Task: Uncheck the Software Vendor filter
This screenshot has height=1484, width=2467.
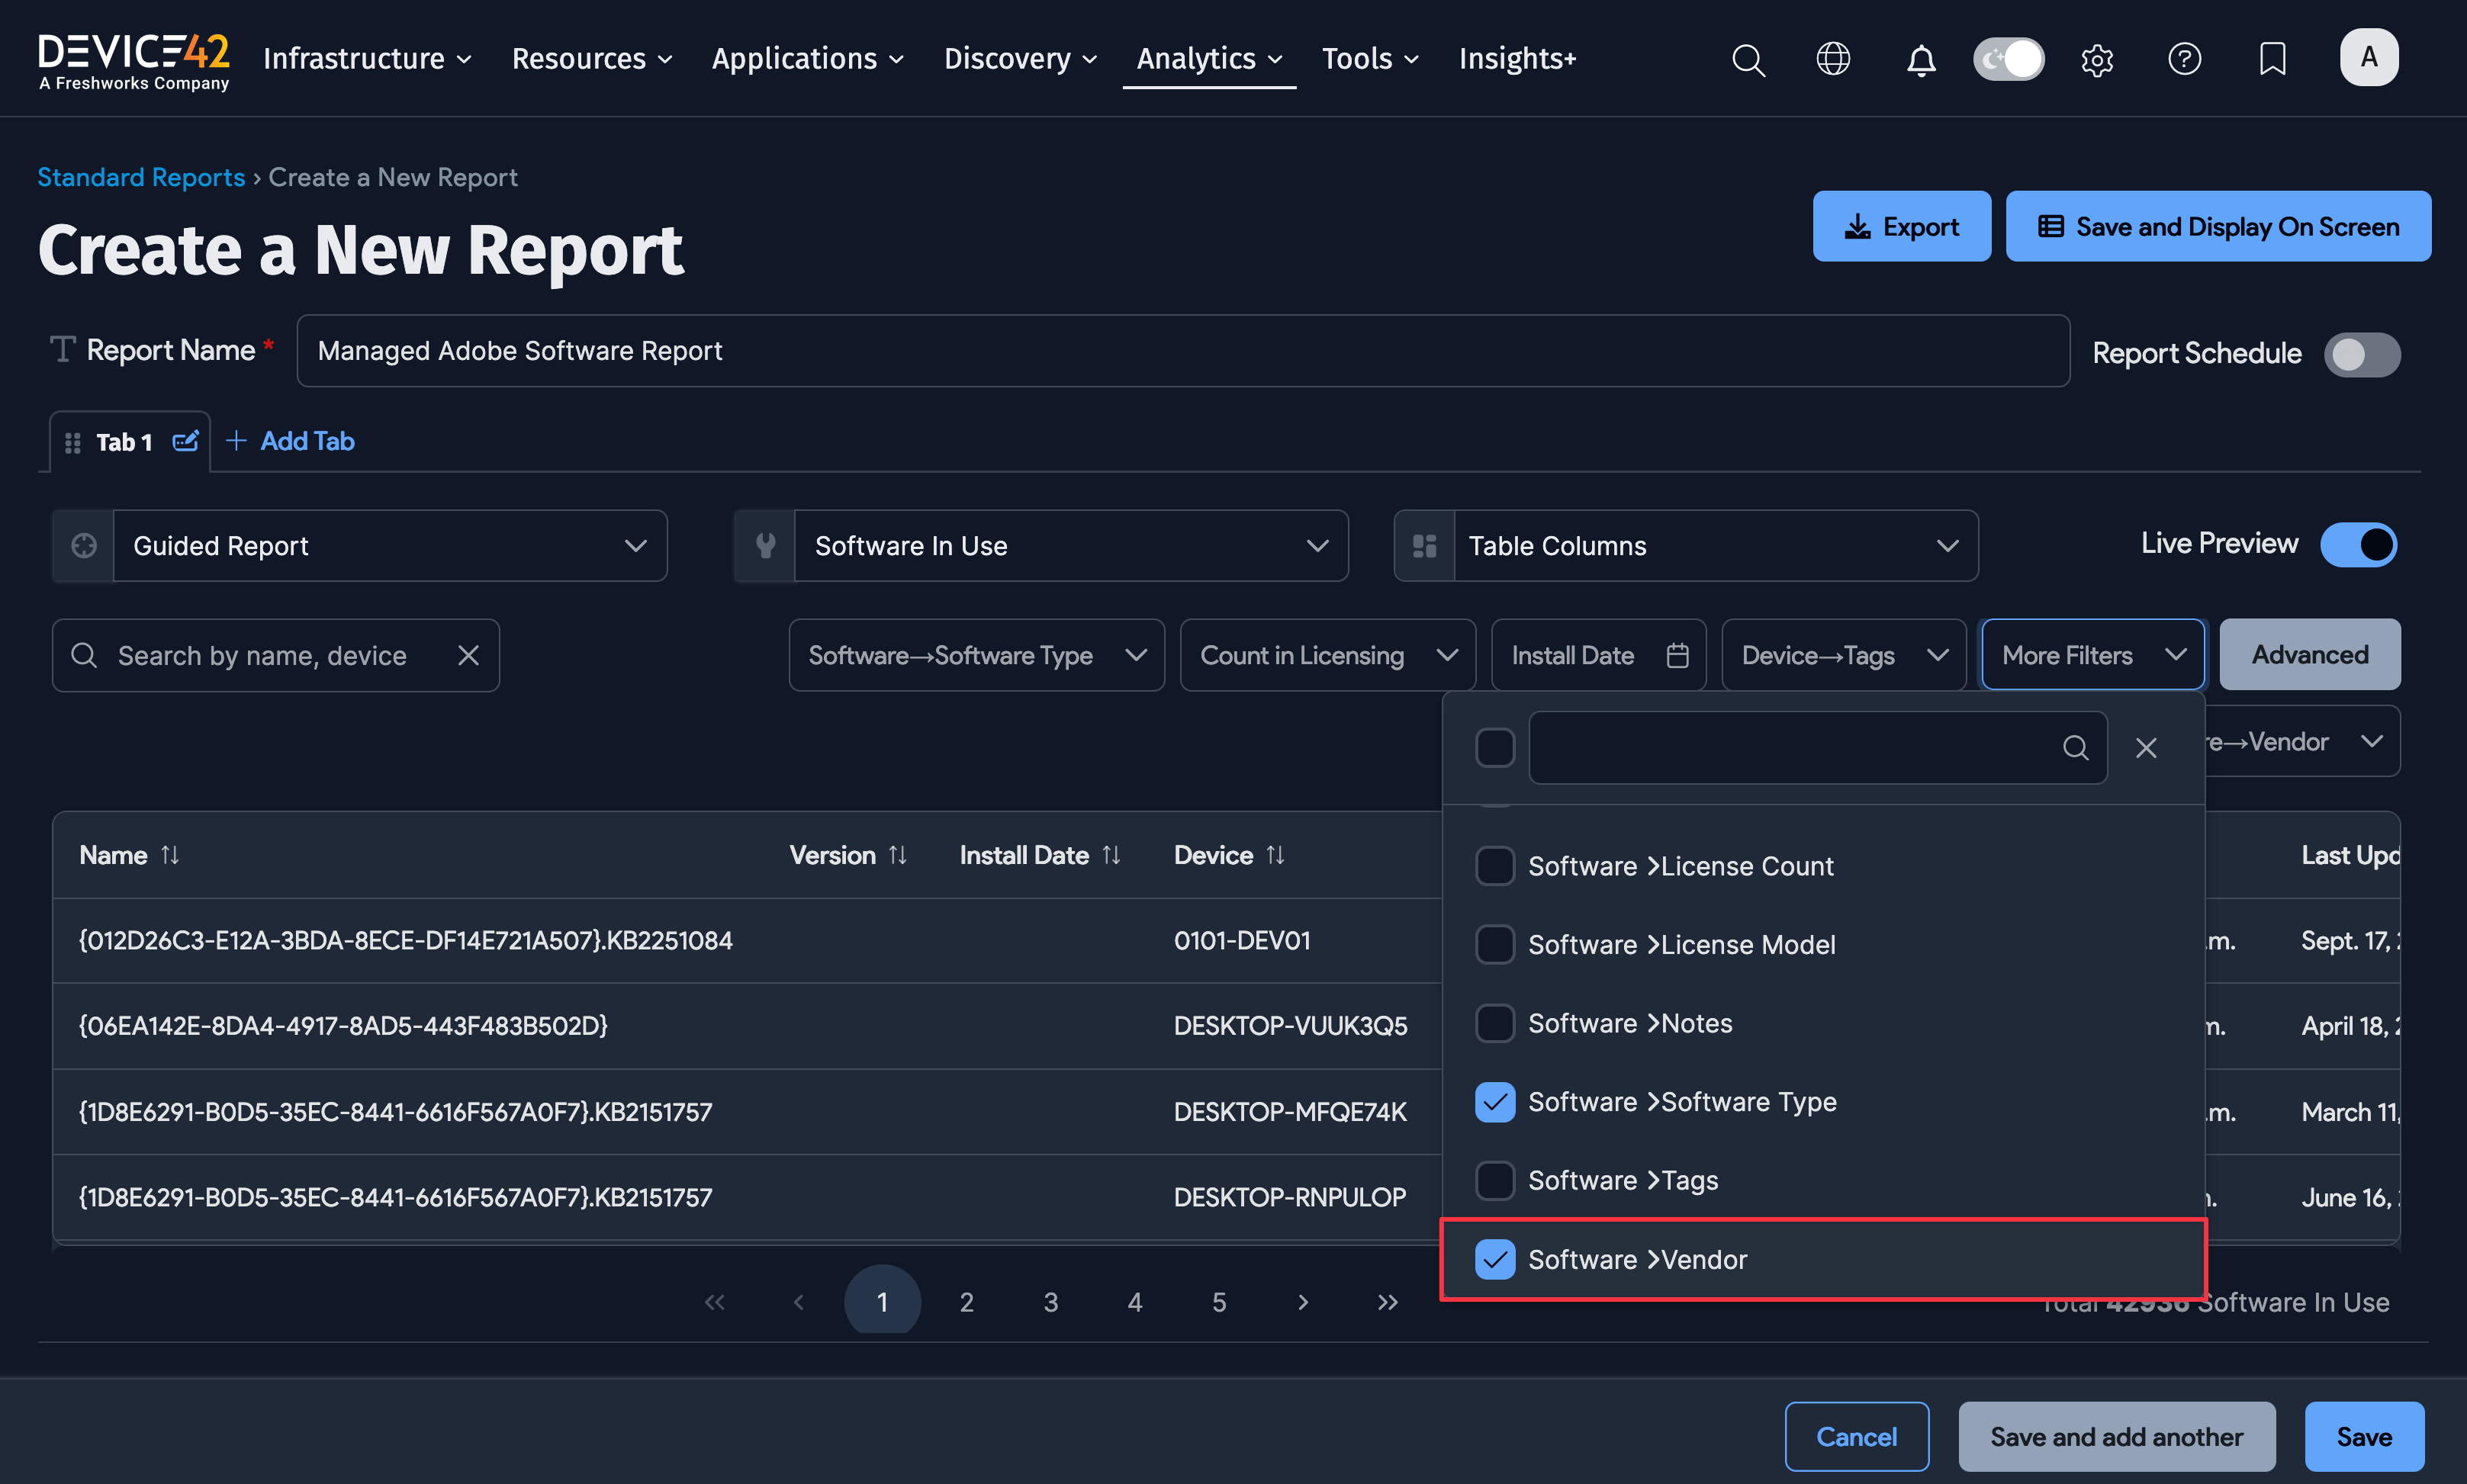Action: [1495, 1259]
